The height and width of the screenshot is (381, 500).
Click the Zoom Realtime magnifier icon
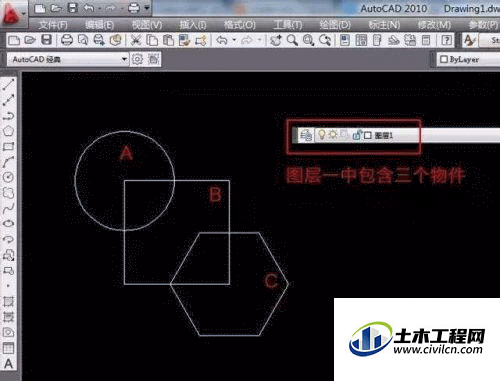click(x=292, y=40)
